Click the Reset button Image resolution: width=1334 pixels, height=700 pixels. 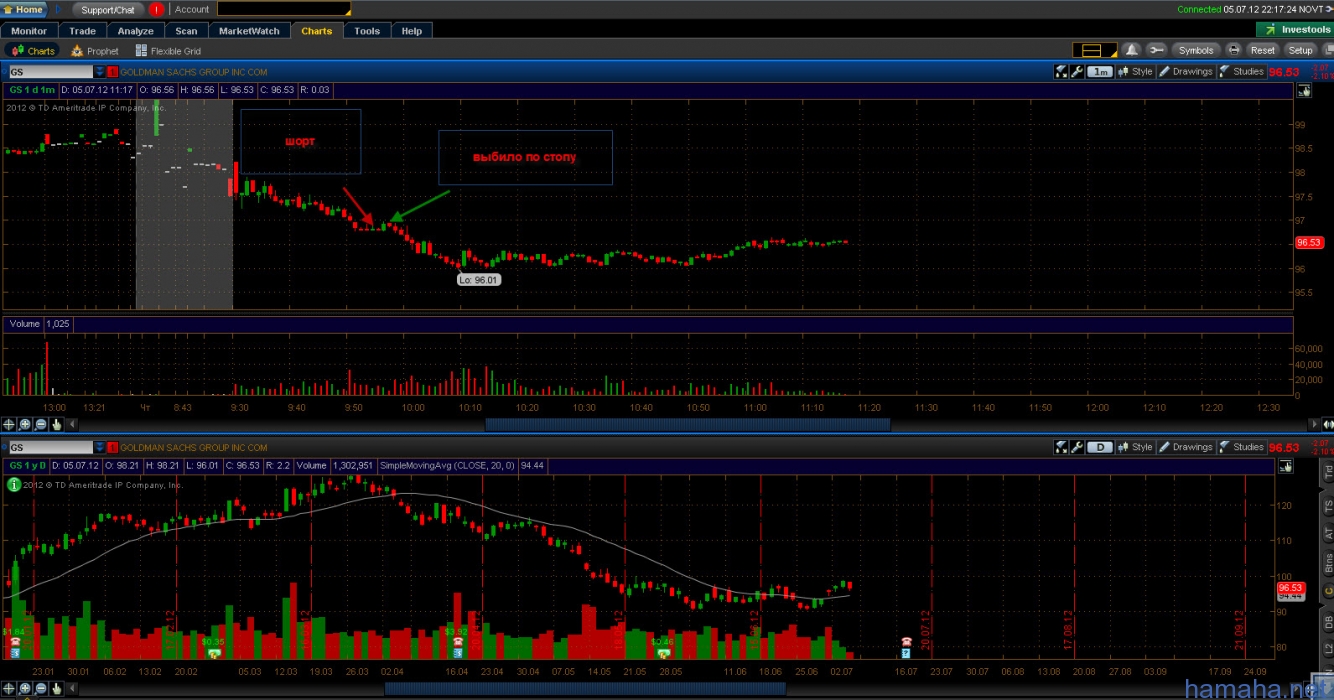click(x=1263, y=50)
